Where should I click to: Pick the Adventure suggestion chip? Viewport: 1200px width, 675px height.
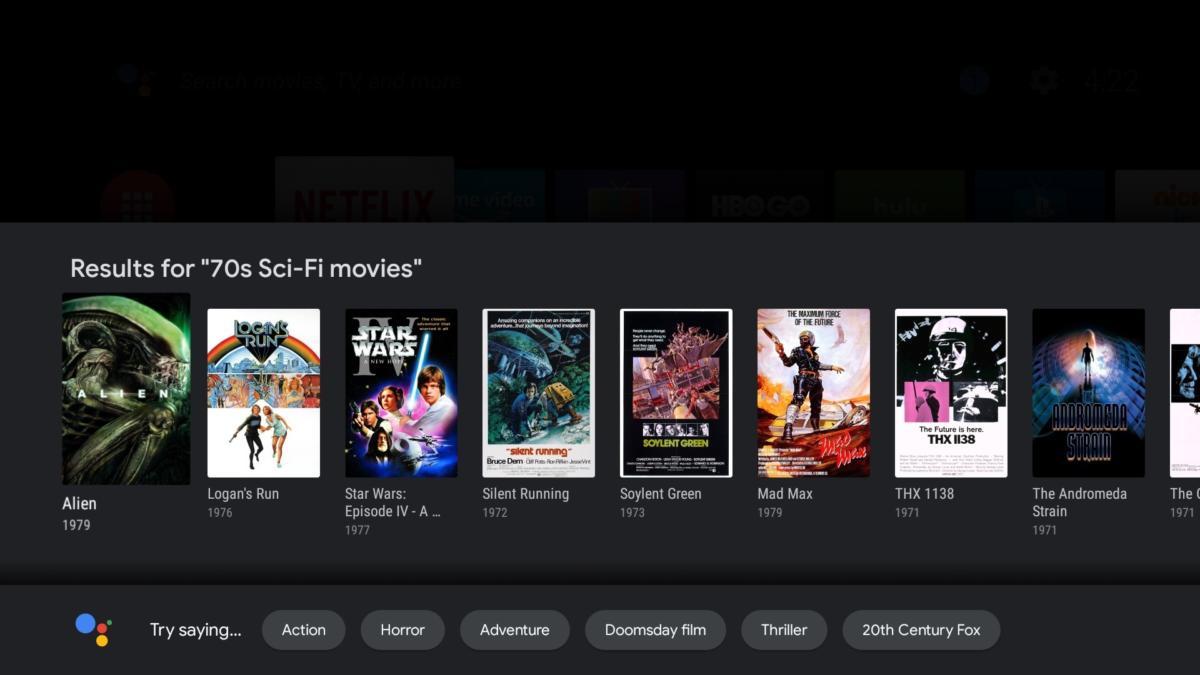tap(515, 630)
